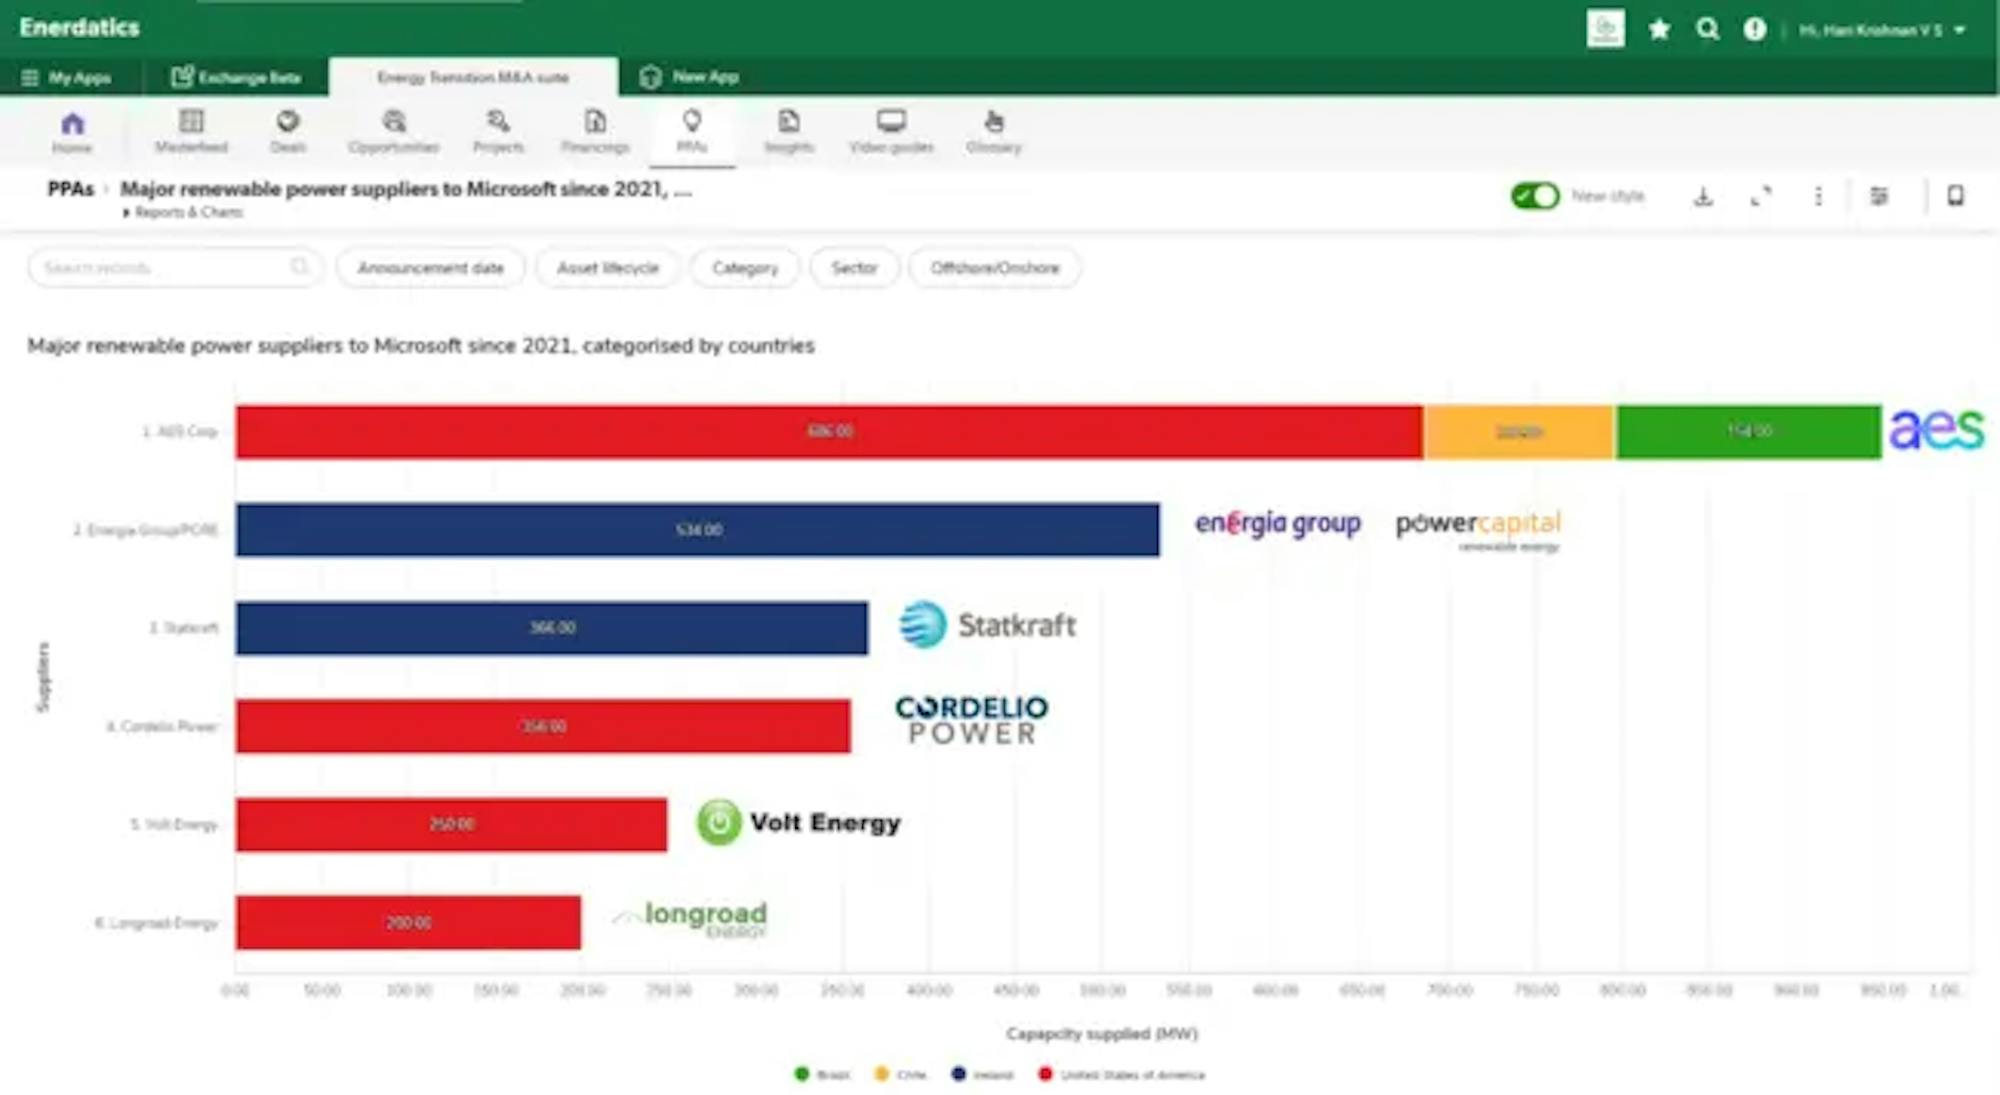The image size is (2000, 1095).
Task: Toggle the New style switch
Action: point(1535,196)
